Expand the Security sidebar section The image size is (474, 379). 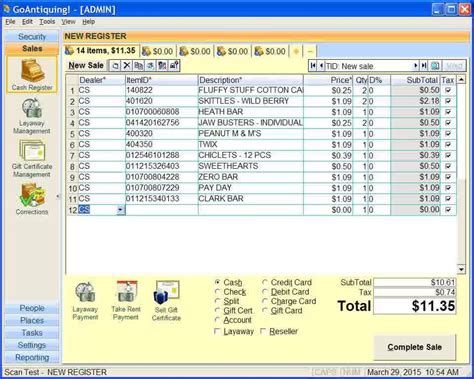32,36
